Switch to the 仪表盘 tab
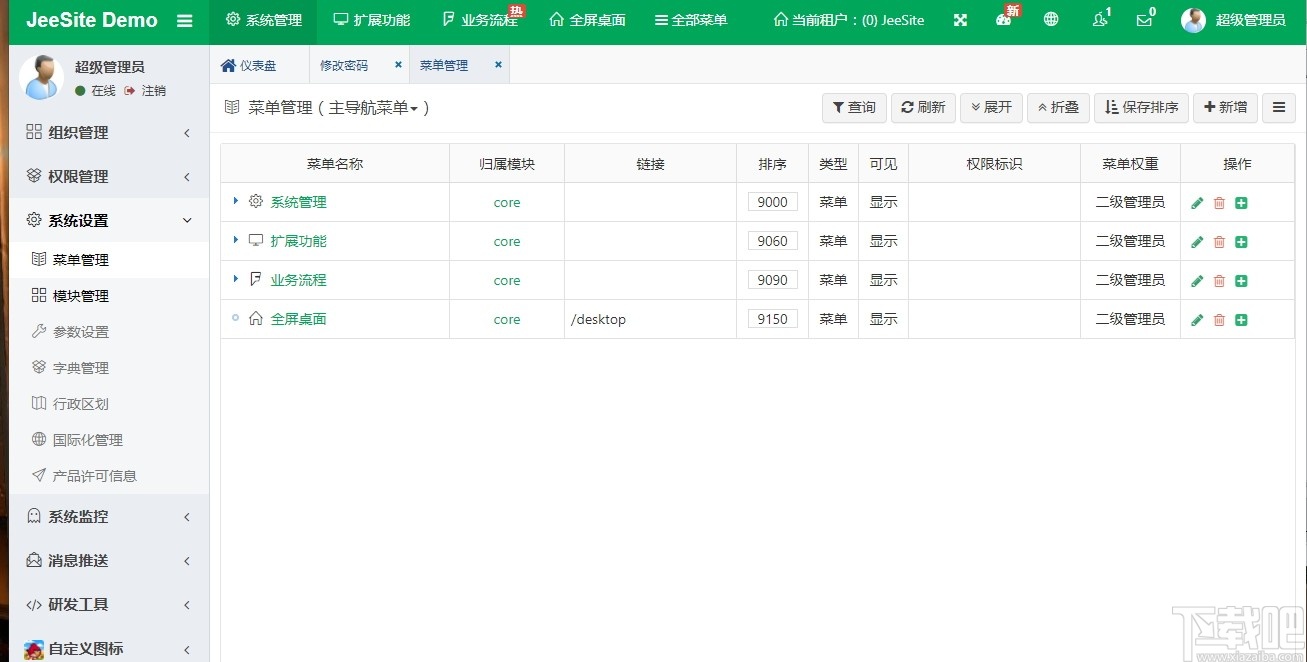 (x=248, y=65)
